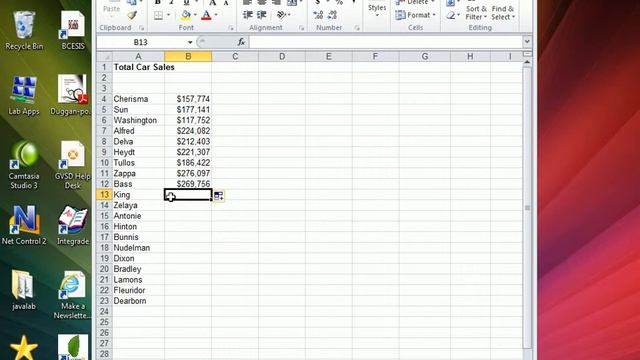Image resolution: width=640 pixels, height=360 pixels.
Task: Open the Fill Color dropdown arrow
Action: [x=195, y=16]
